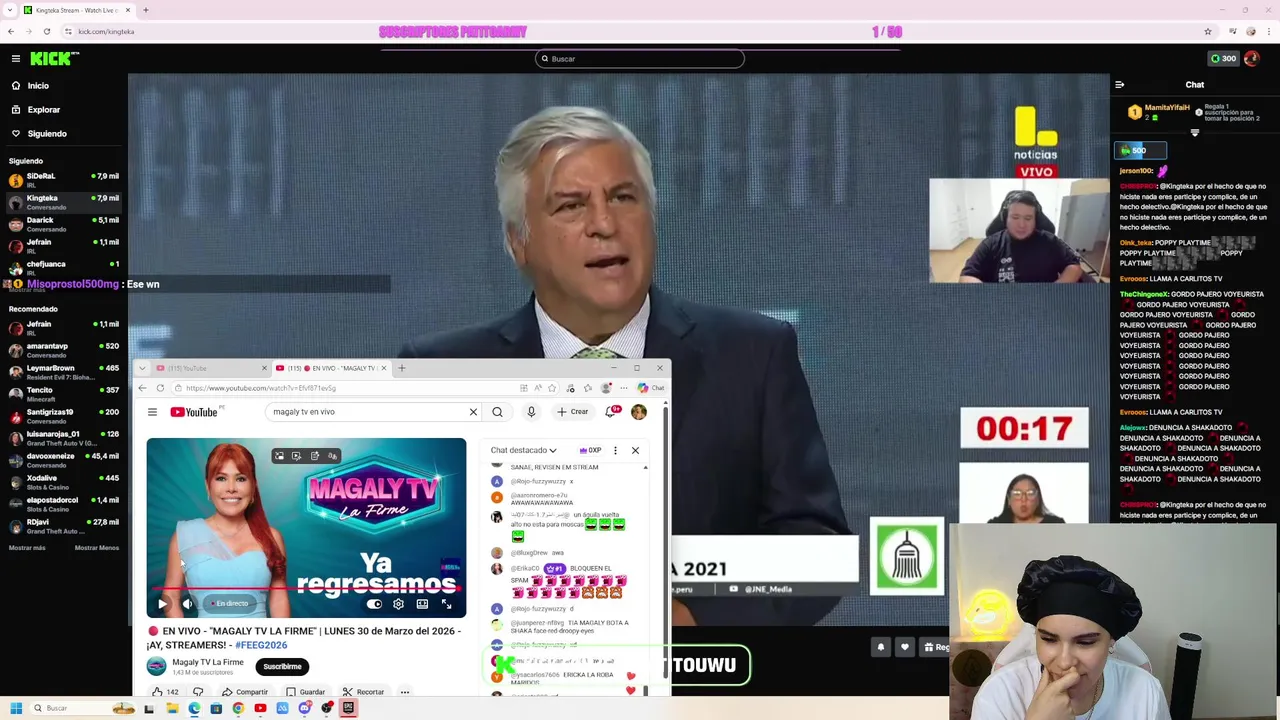This screenshot has width=1280, height=720.
Task: Toggle YouTube autoplay switch
Action: tap(374, 604)
